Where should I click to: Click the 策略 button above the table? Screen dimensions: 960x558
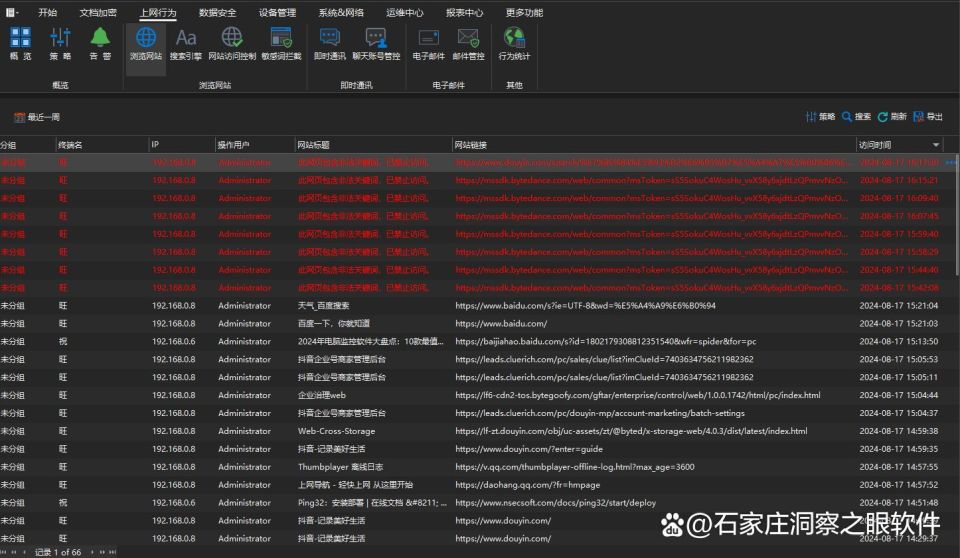(x=820, y=116)
